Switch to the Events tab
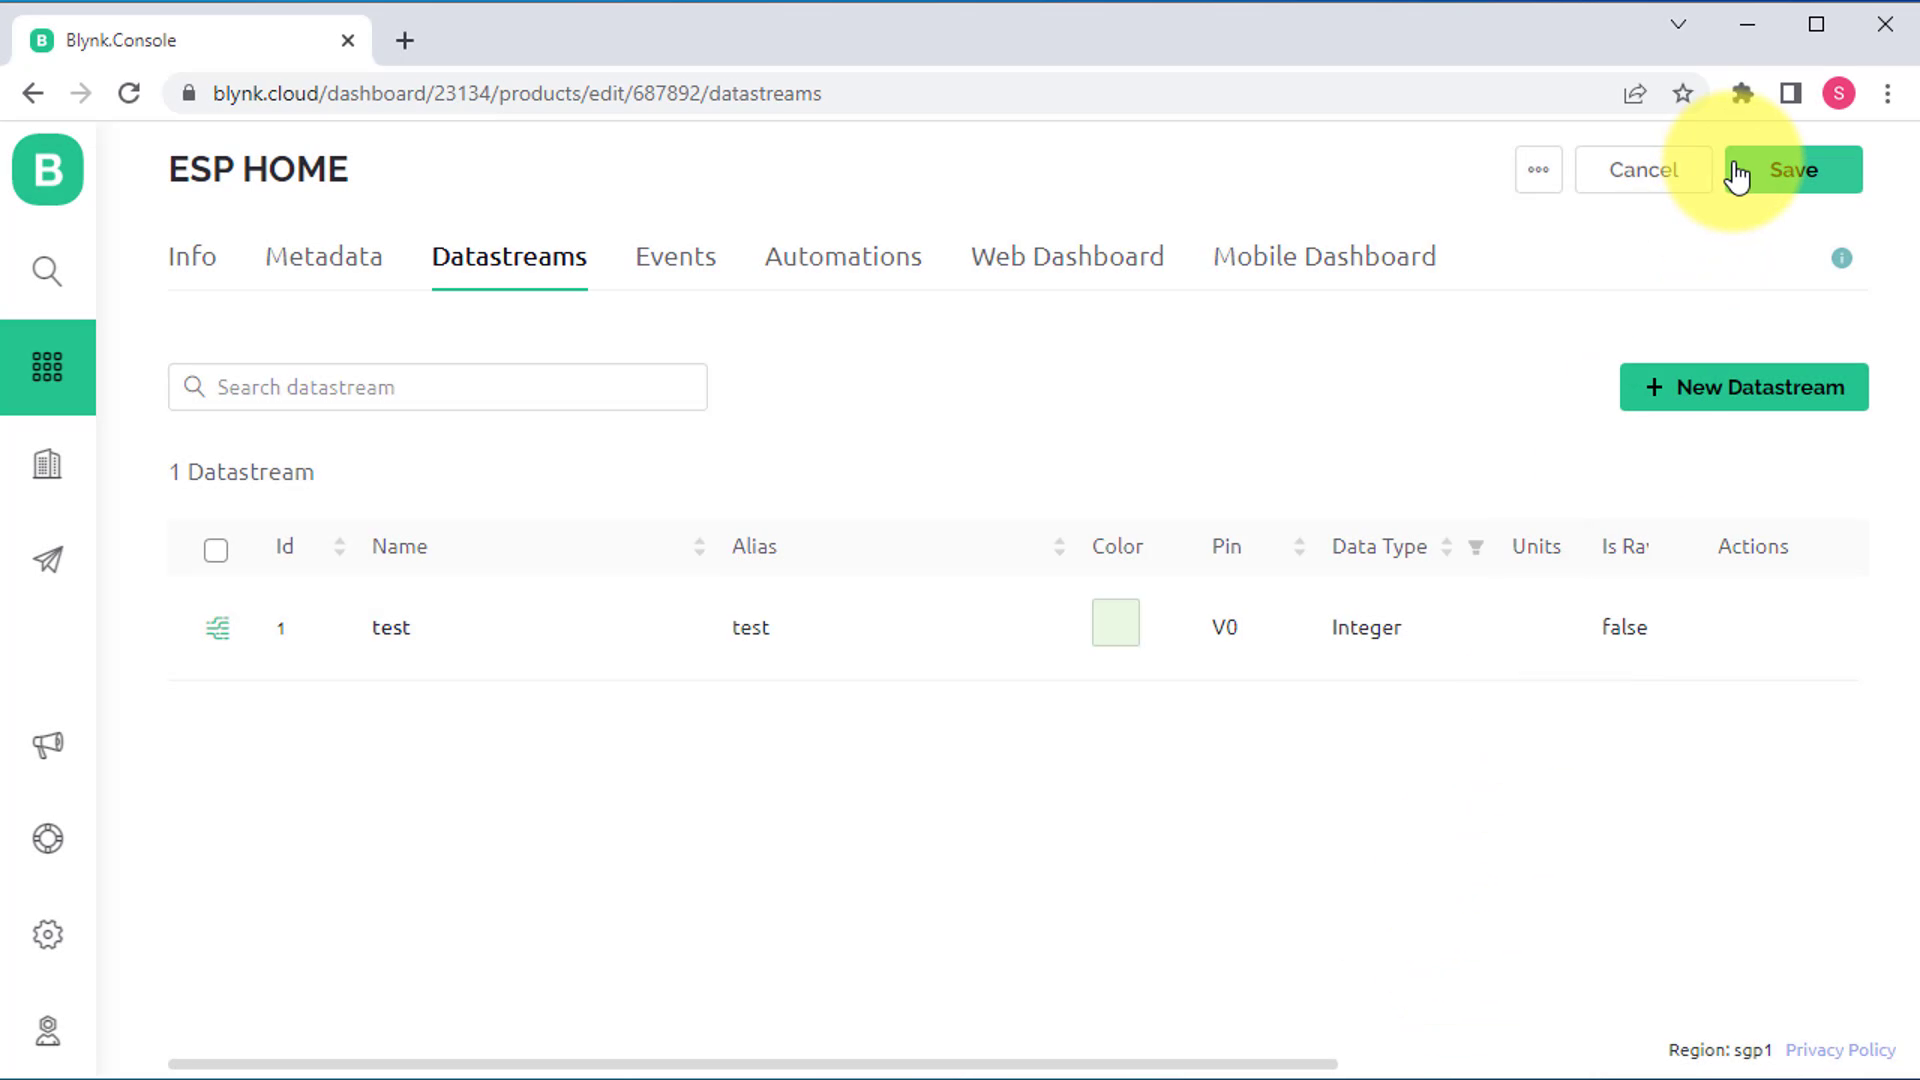The height and width of the screenshot is (1080, 1920). click(676, 257)
